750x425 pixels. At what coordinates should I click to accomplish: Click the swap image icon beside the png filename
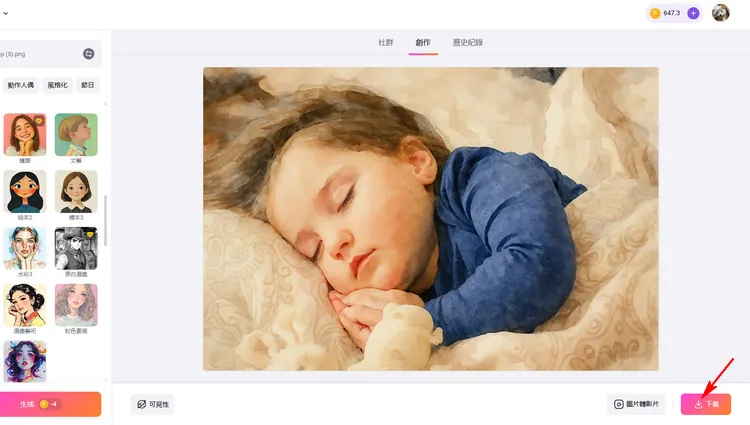tap(88, 54)
